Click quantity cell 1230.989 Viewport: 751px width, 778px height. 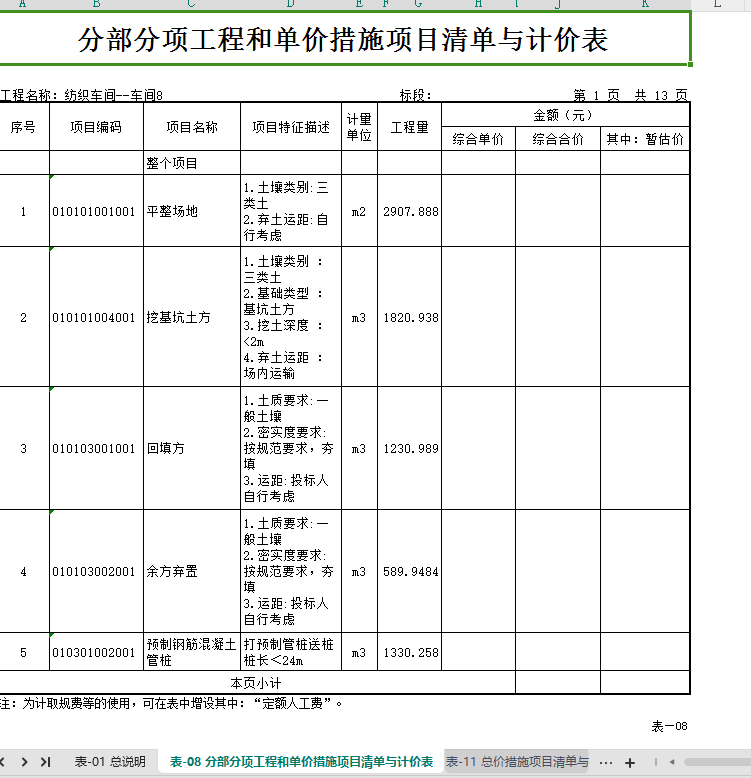tap(409, 449)
